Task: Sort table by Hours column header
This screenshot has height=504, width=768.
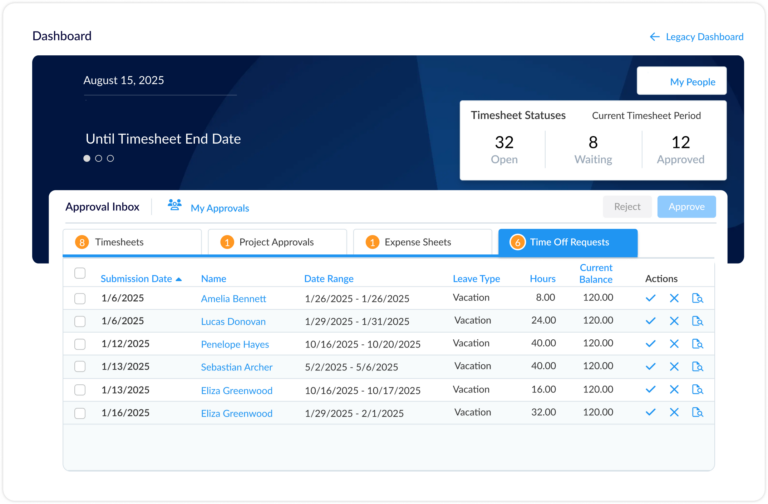Action: (542, 279)
